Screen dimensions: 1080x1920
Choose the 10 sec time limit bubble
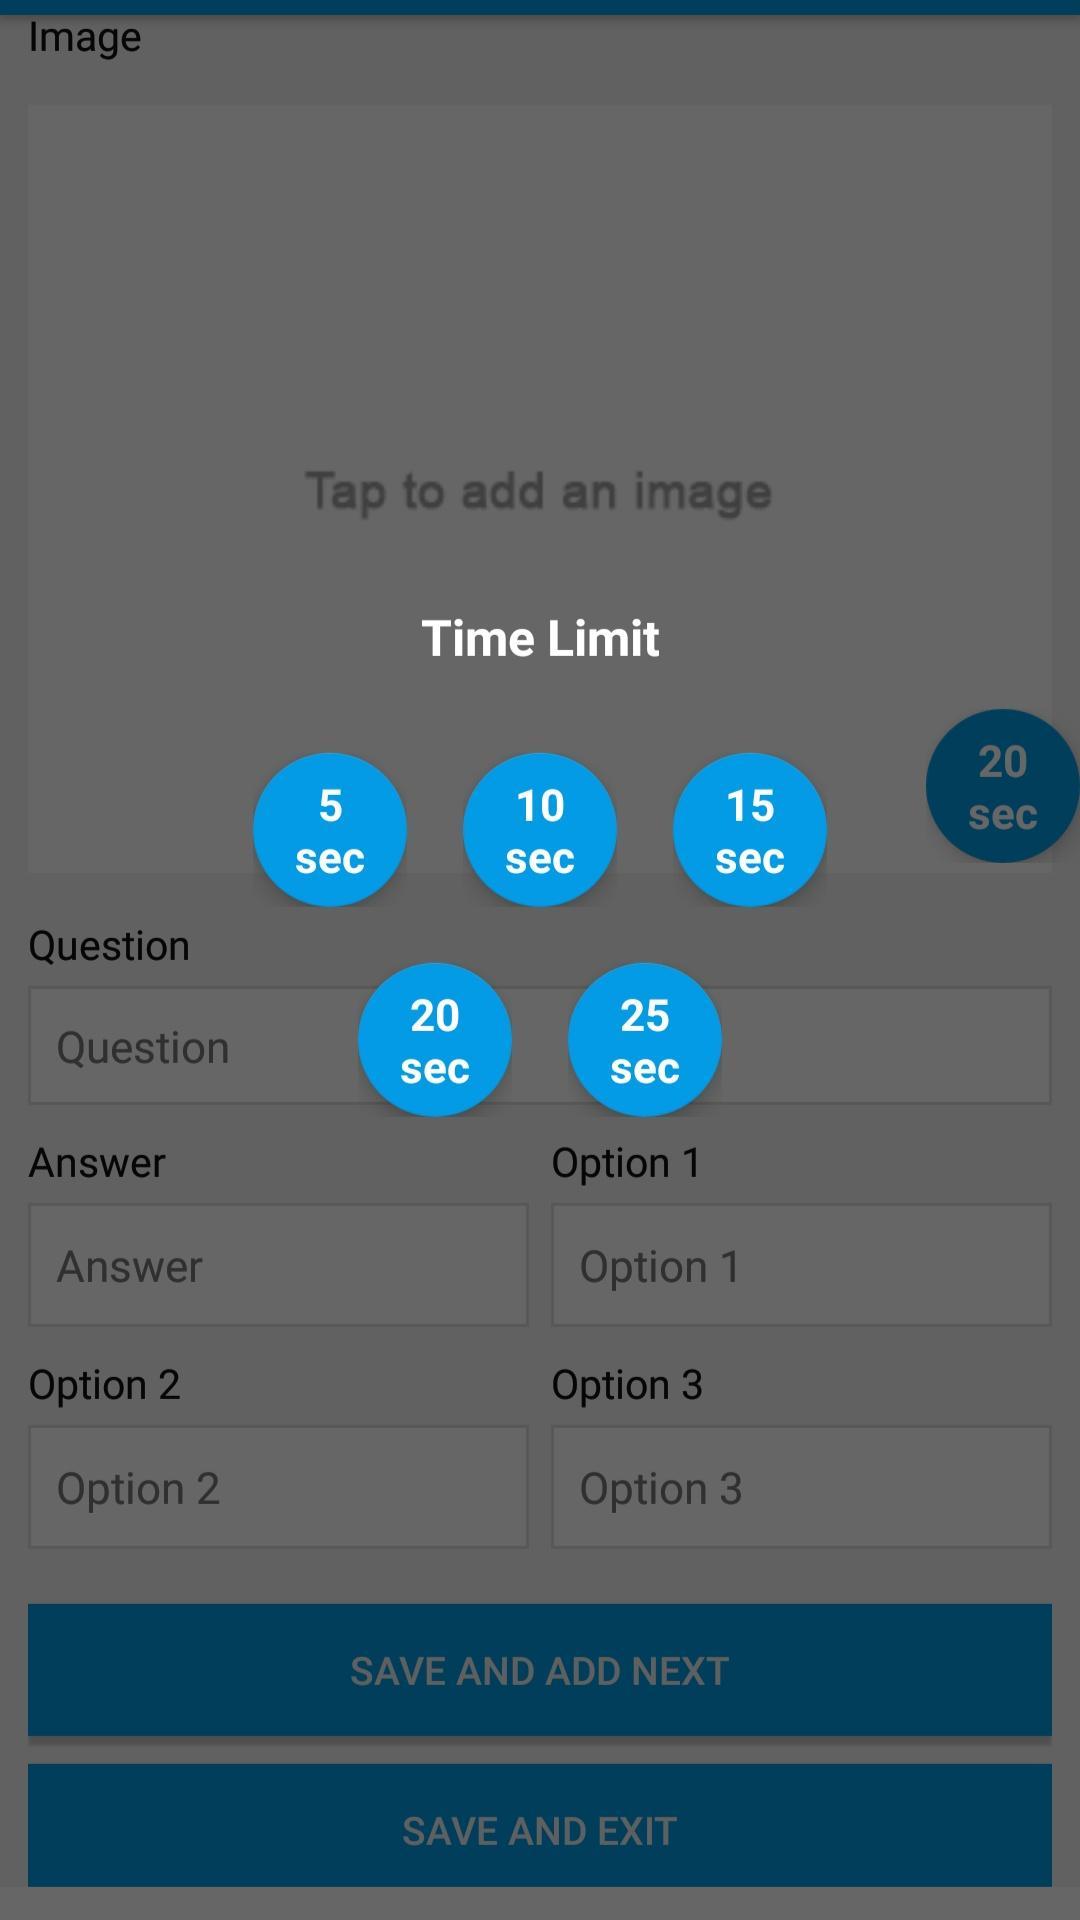(540, 830)
